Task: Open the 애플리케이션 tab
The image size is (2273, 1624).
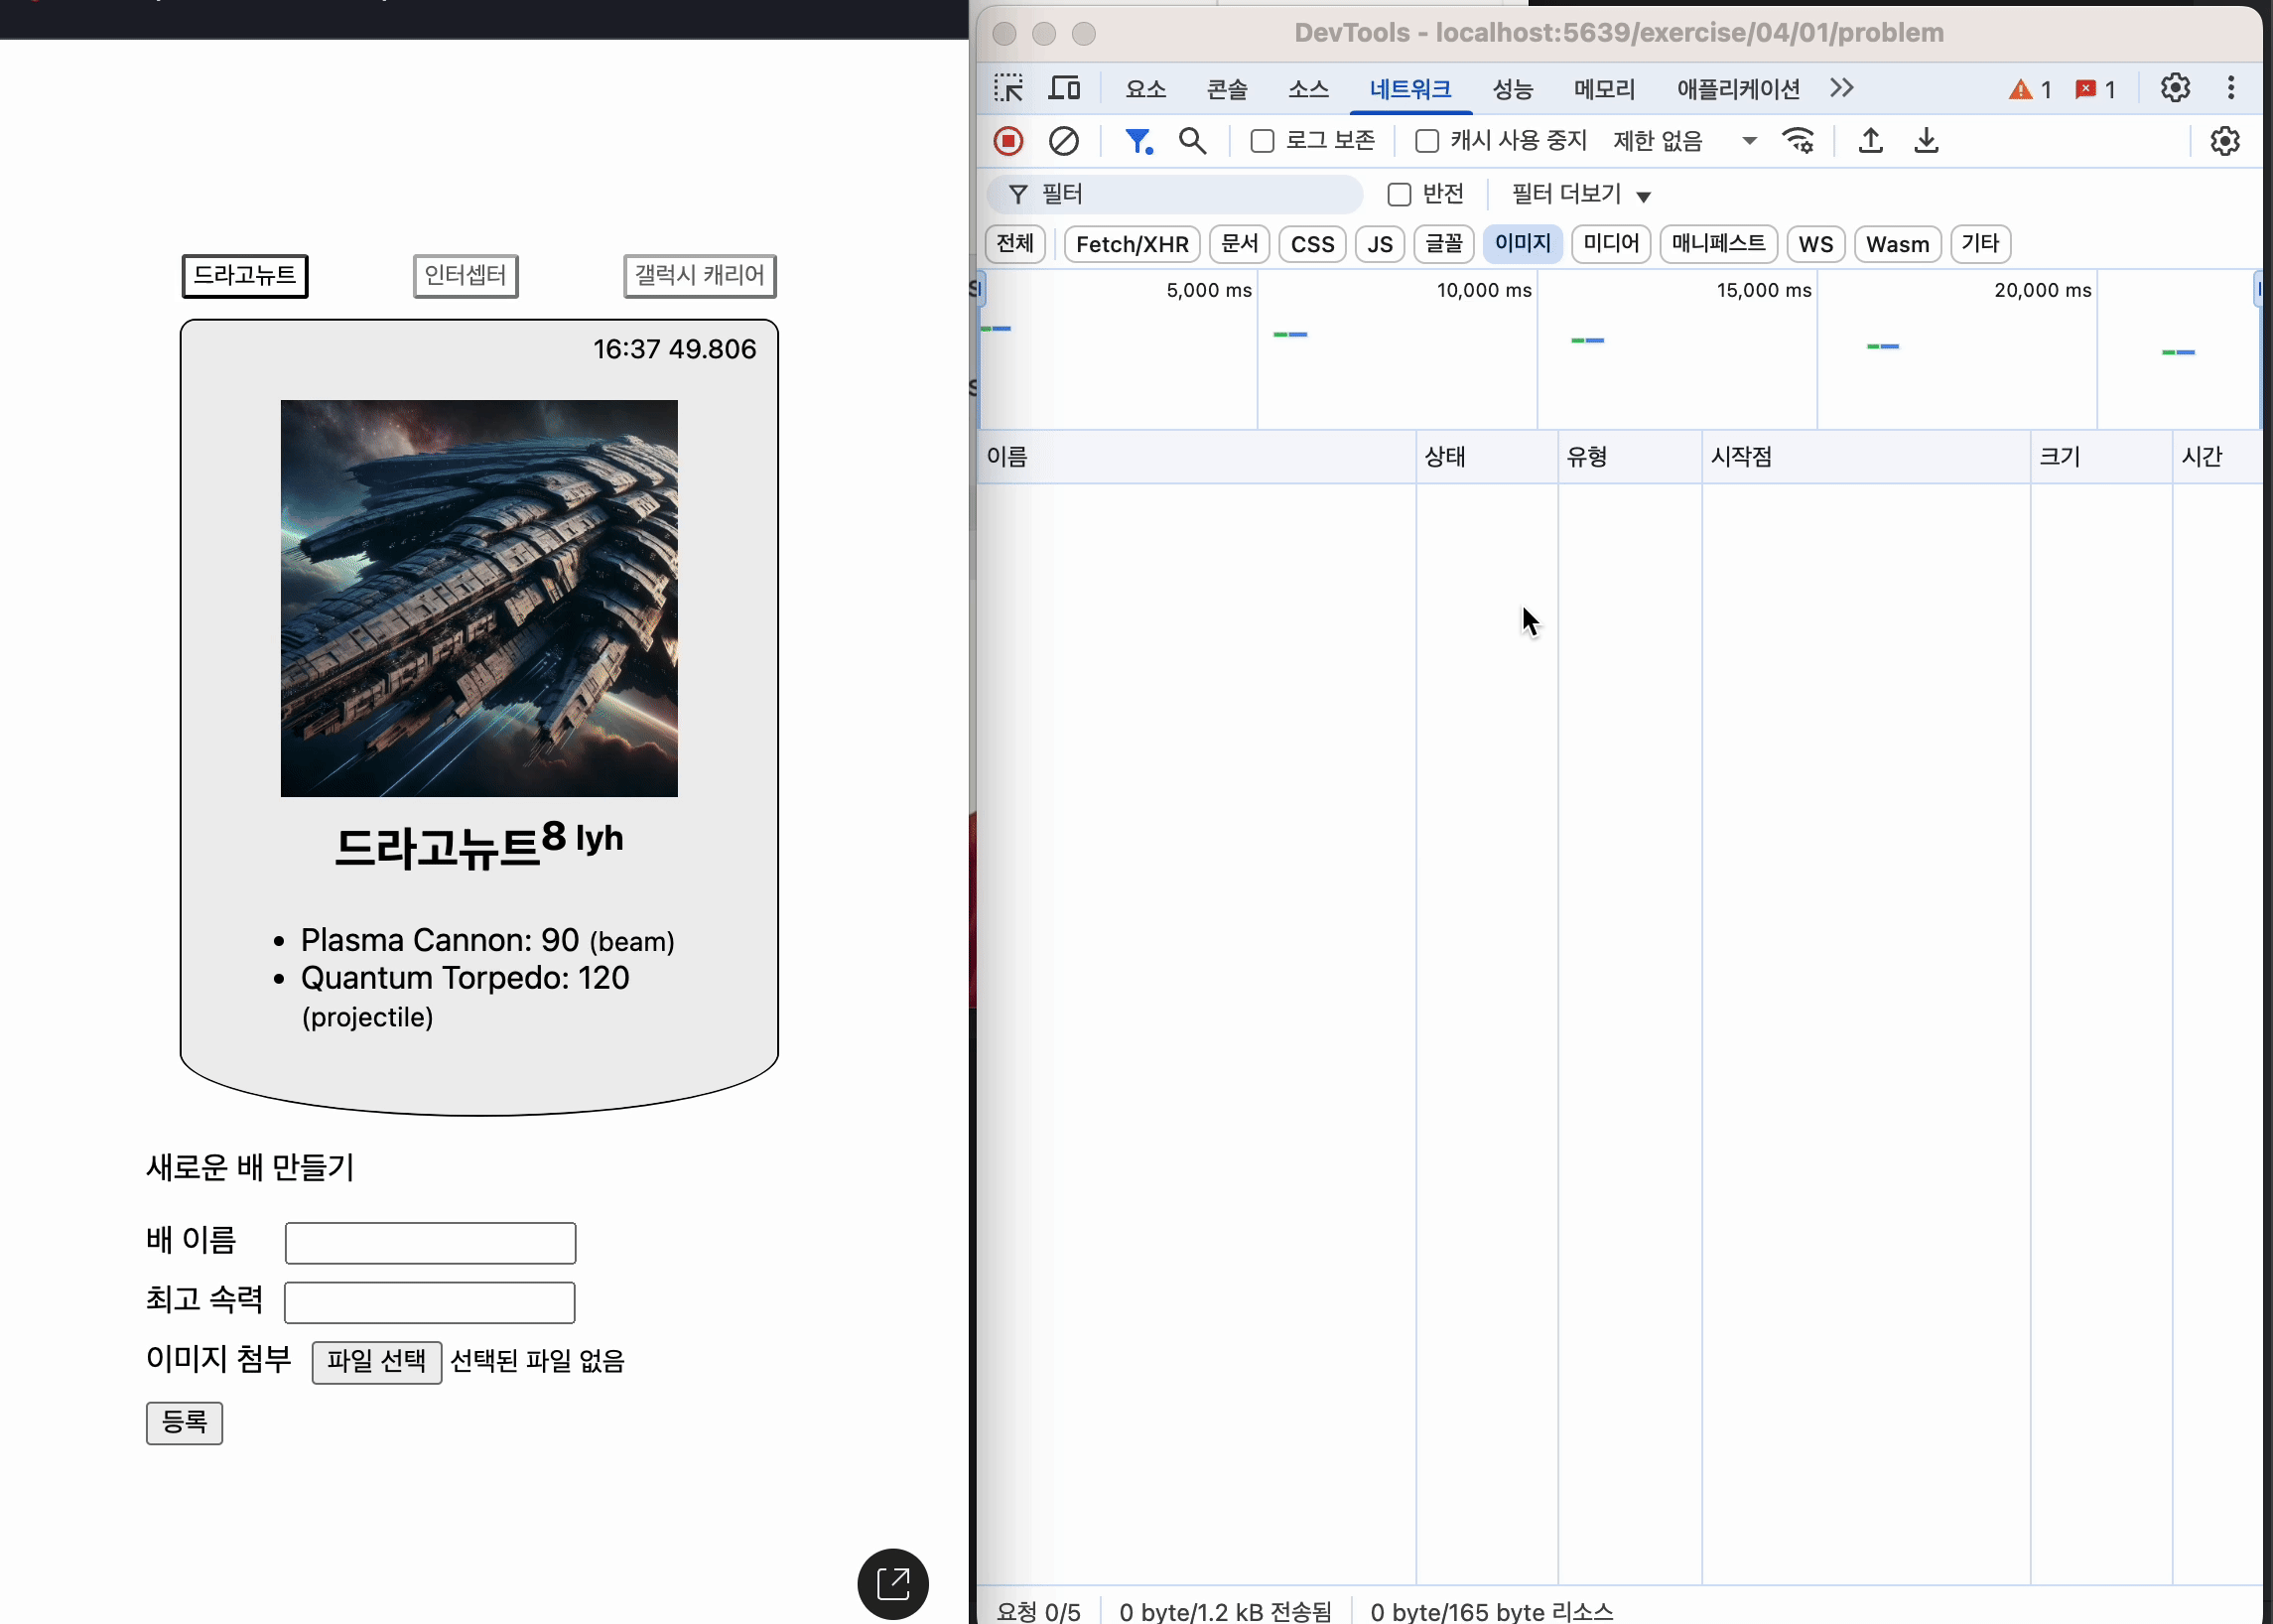Action: click(x=1738, y=89)
